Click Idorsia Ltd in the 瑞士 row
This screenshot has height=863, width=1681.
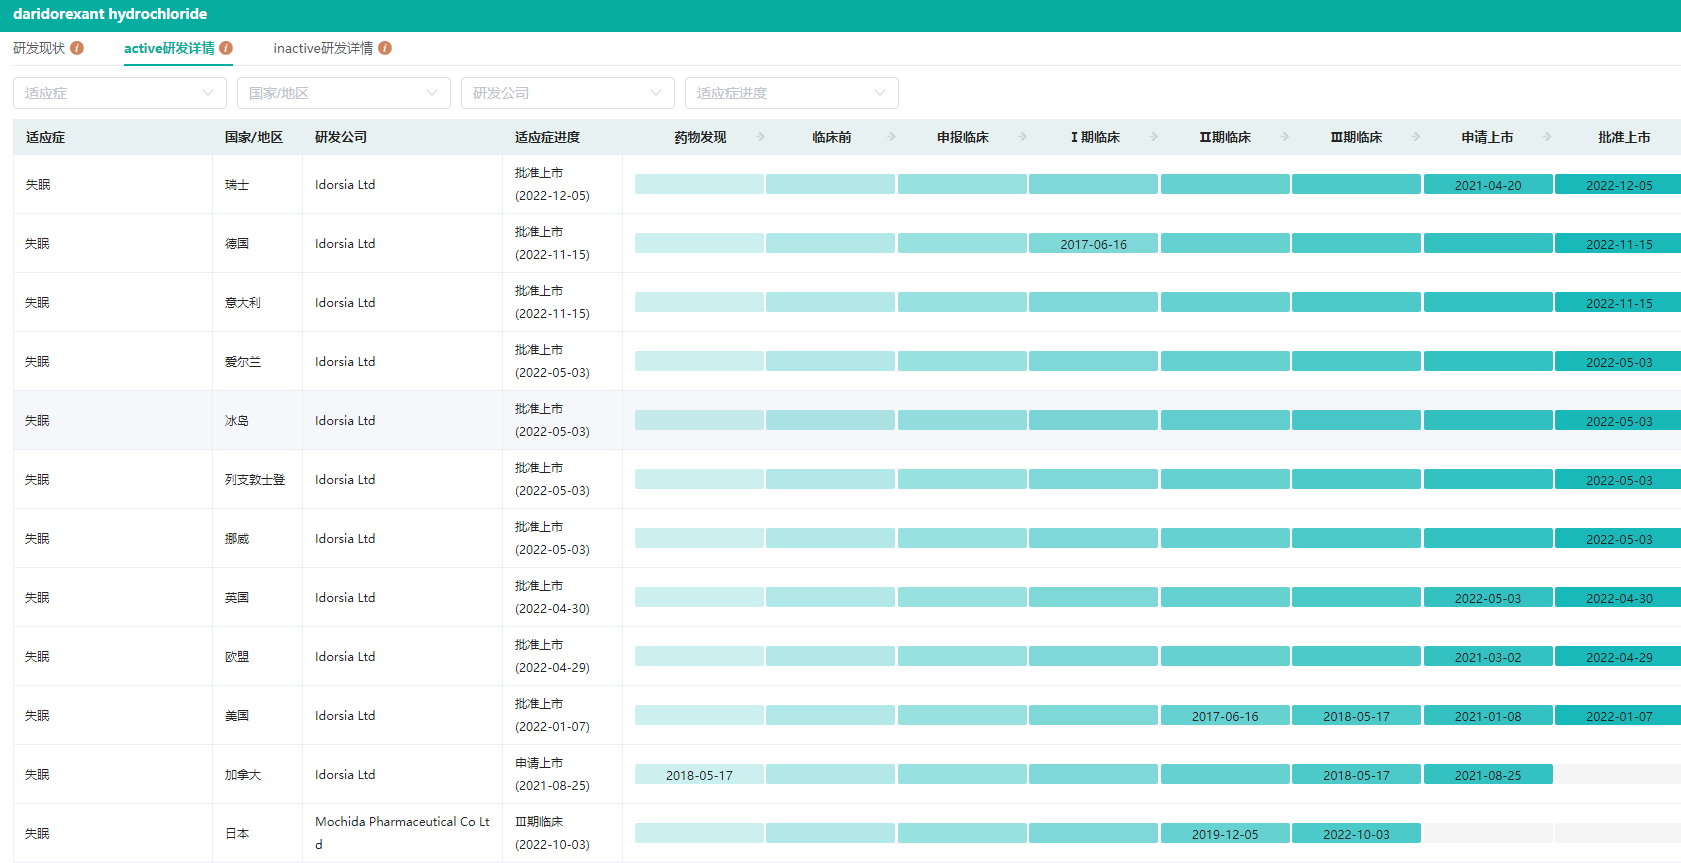point(345,185)
